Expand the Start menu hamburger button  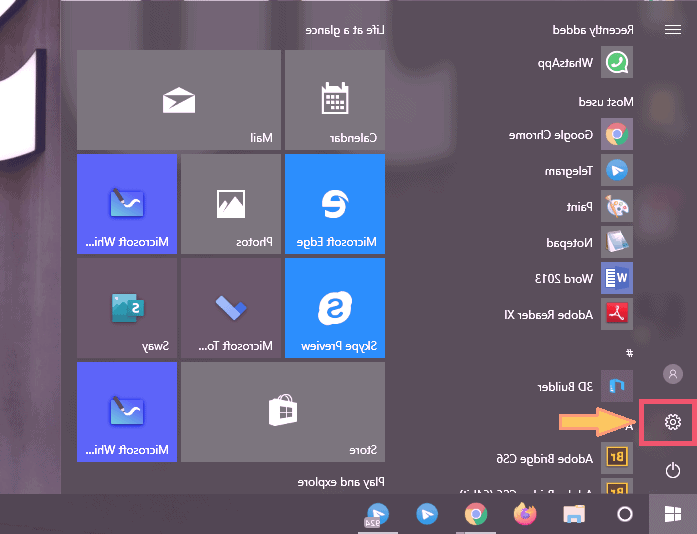[x=673, y=30]
